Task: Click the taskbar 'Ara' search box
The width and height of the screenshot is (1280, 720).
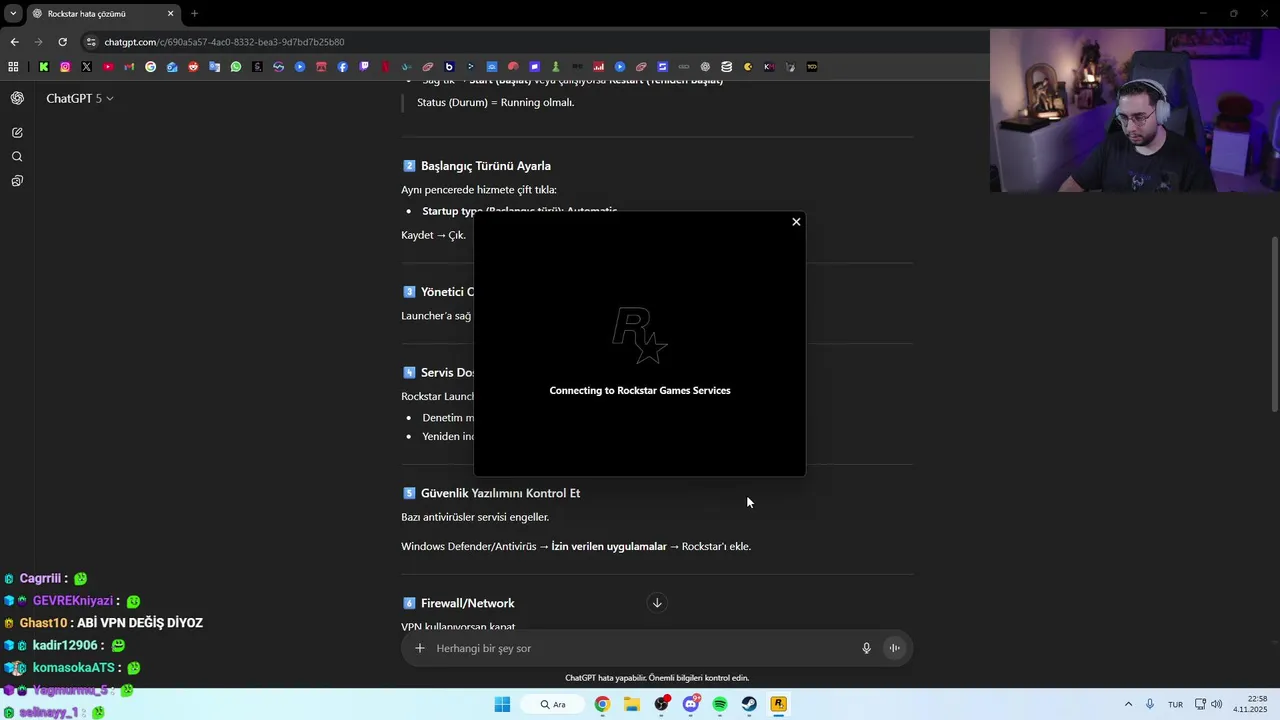Action: tap(553, 704)
